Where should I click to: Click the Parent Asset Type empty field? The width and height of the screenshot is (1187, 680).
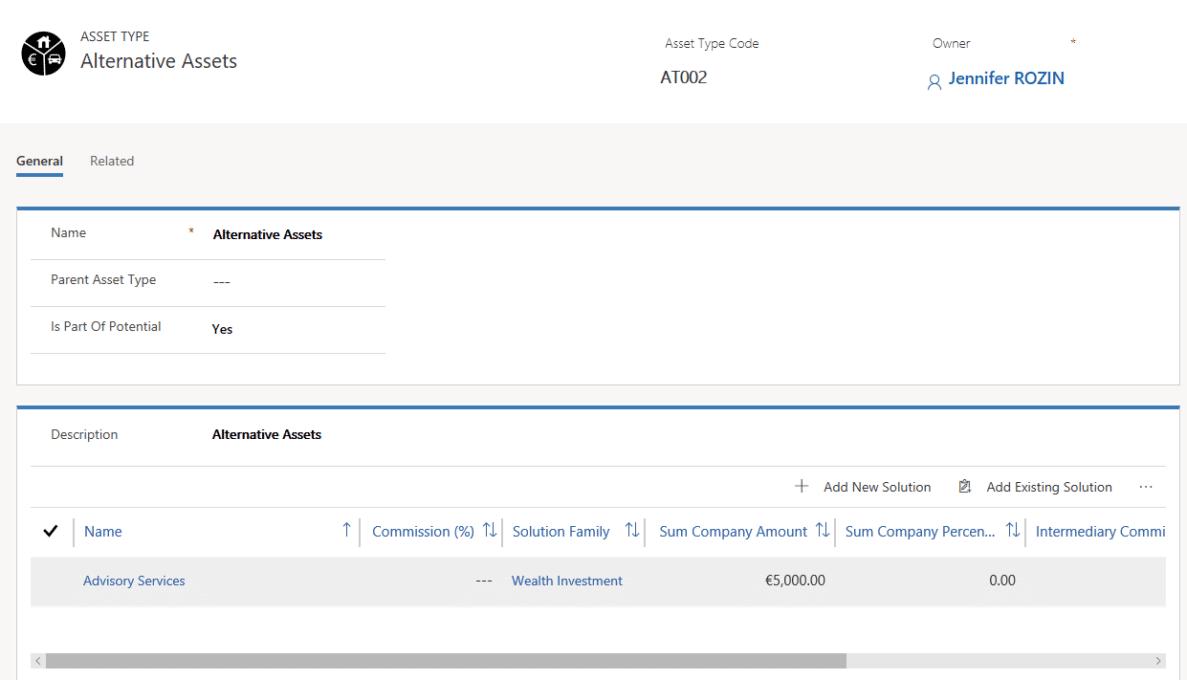coord(221,282)
